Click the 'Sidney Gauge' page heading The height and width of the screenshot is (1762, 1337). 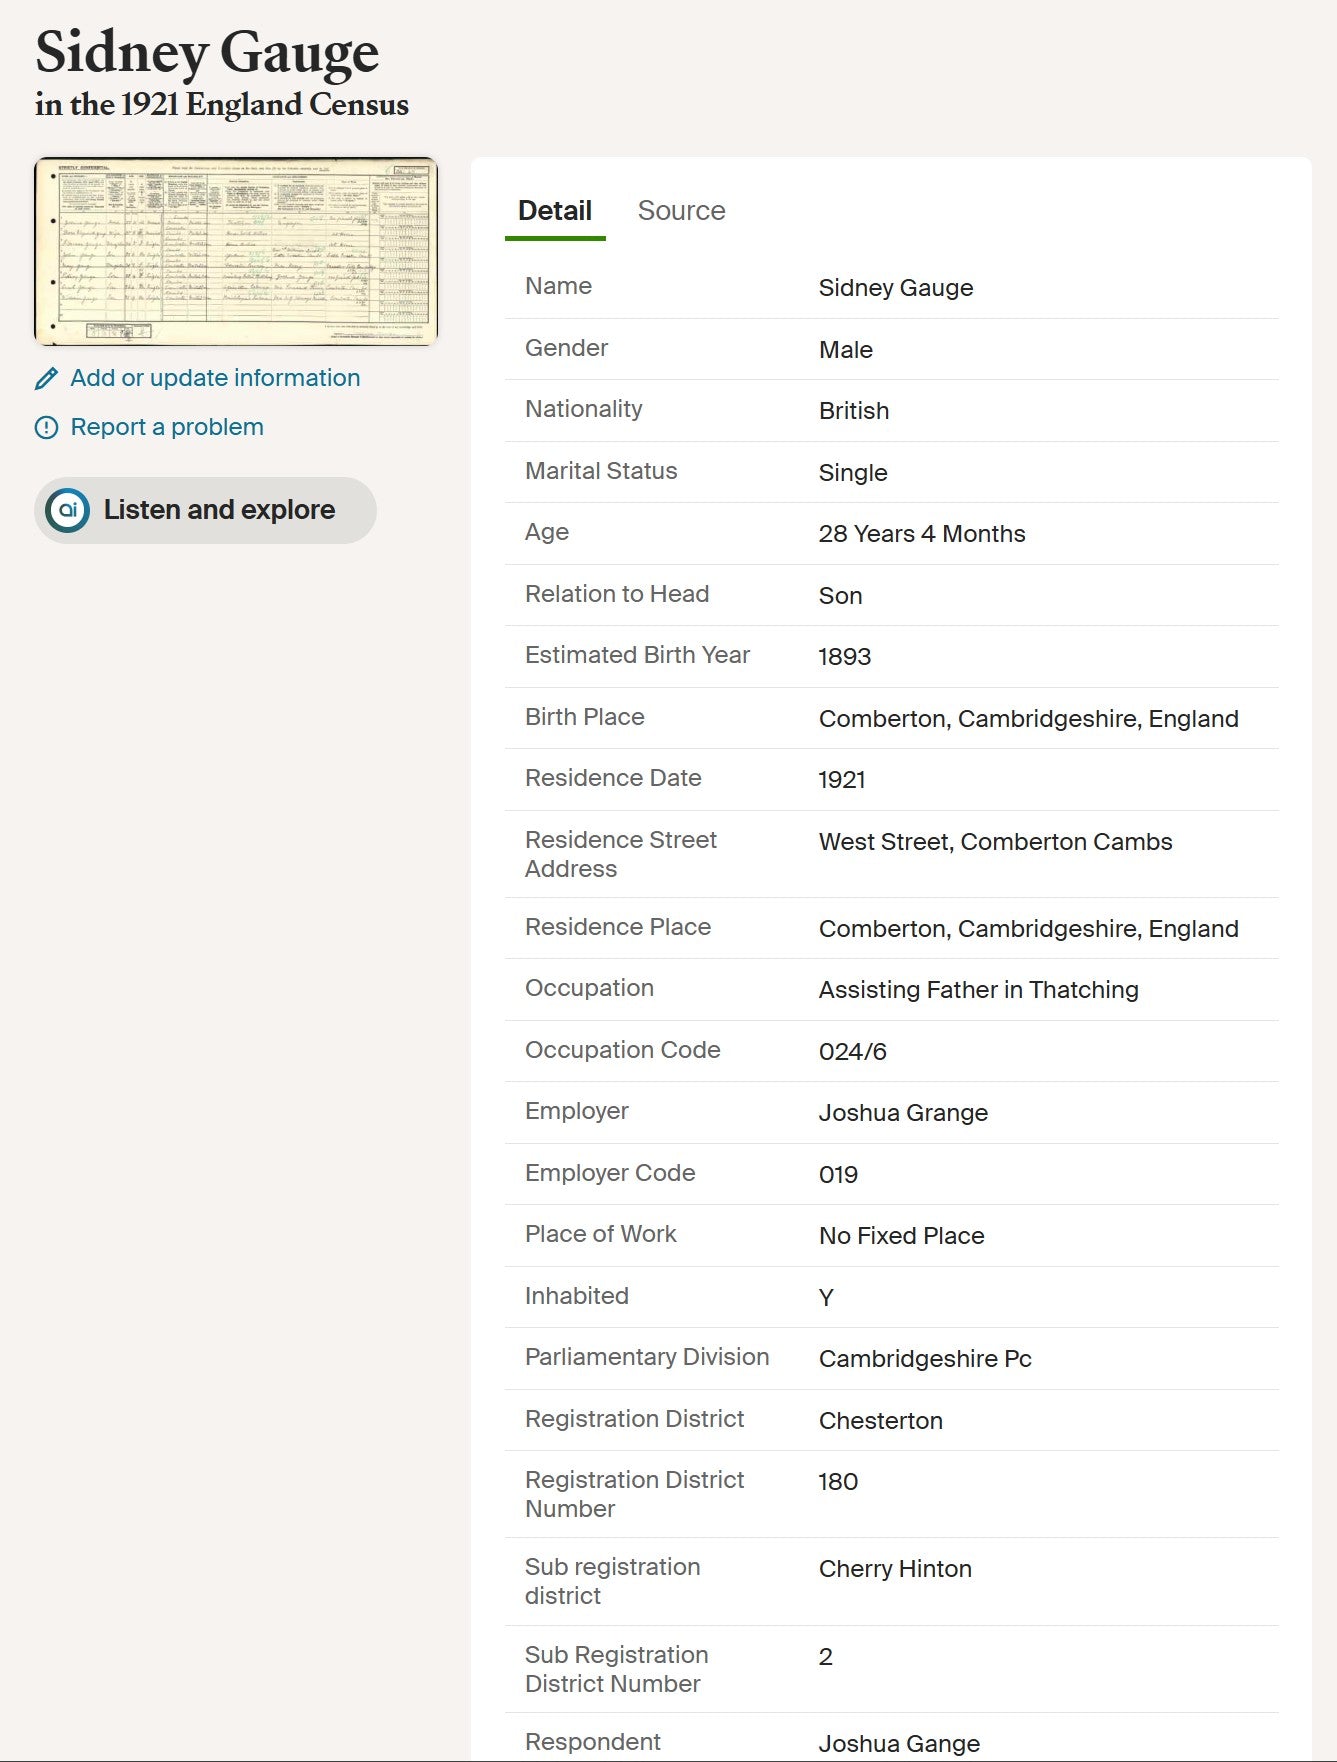coord(207,52)
